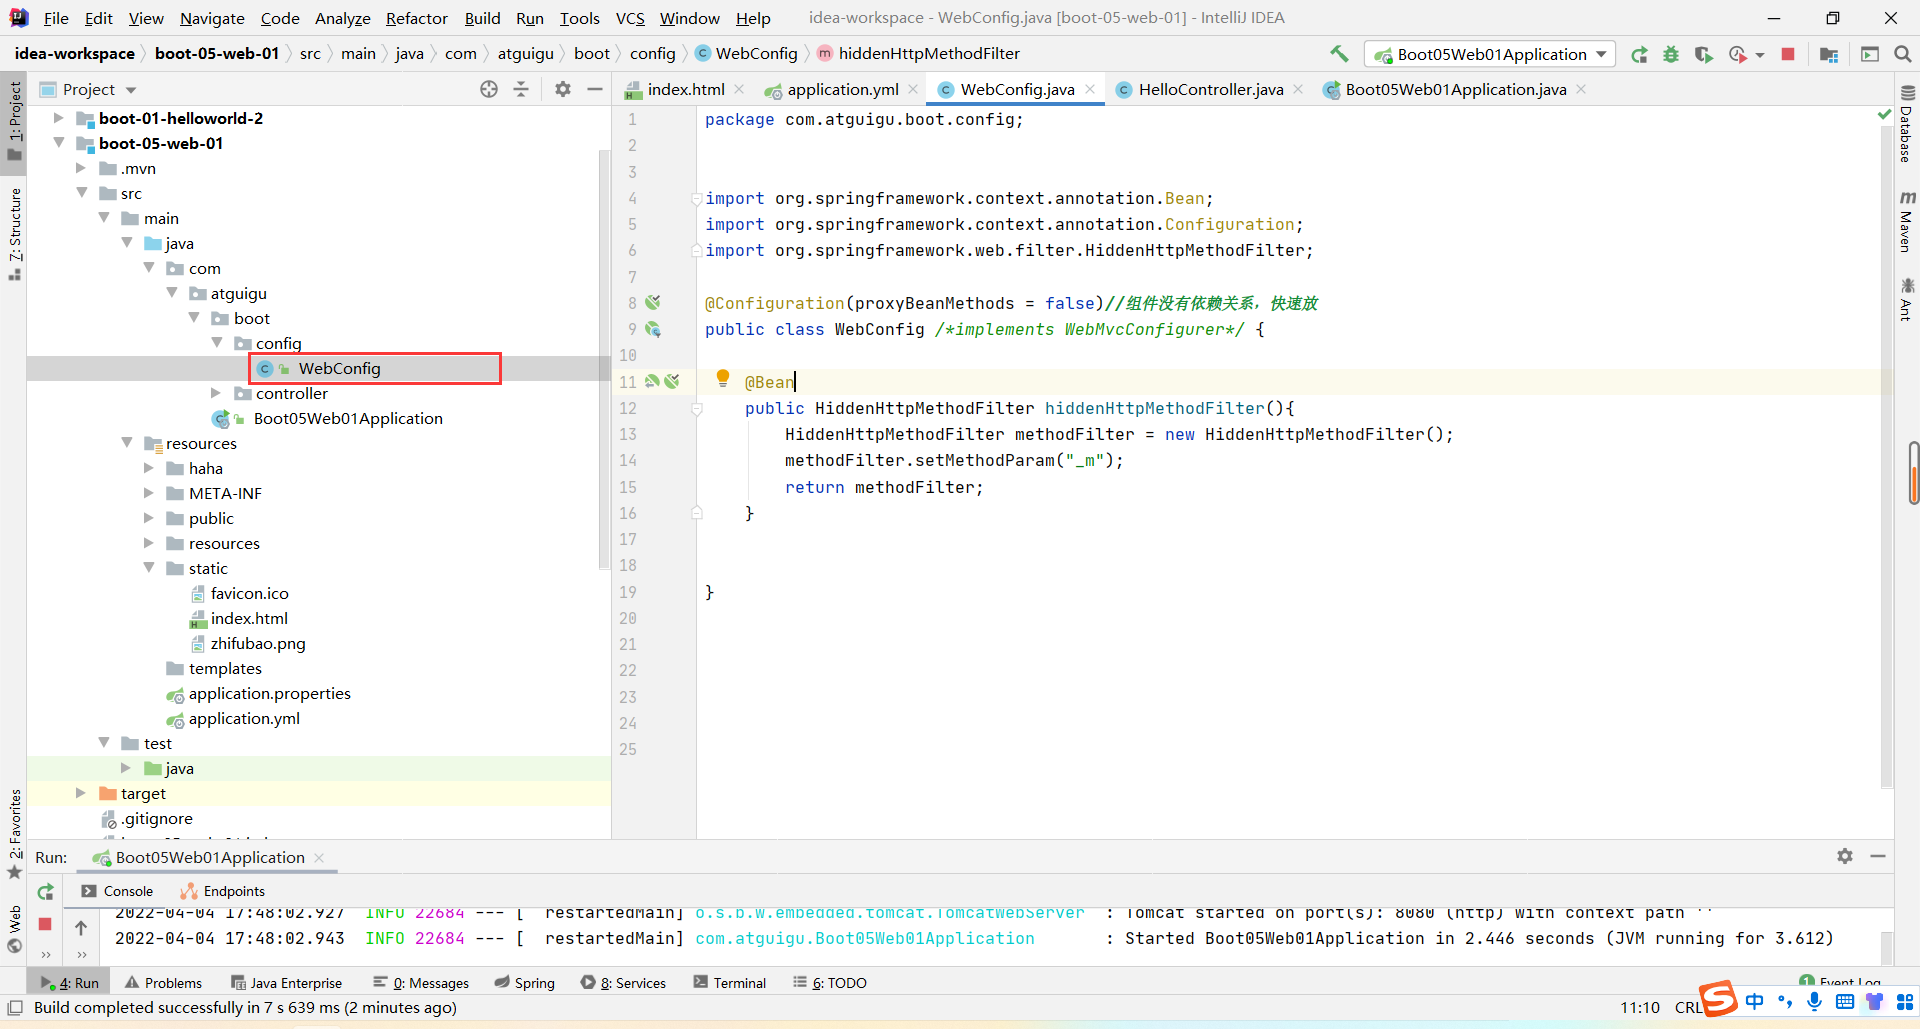Click the intention lightbulb icon at @Bean line

(x=723, y=378)
